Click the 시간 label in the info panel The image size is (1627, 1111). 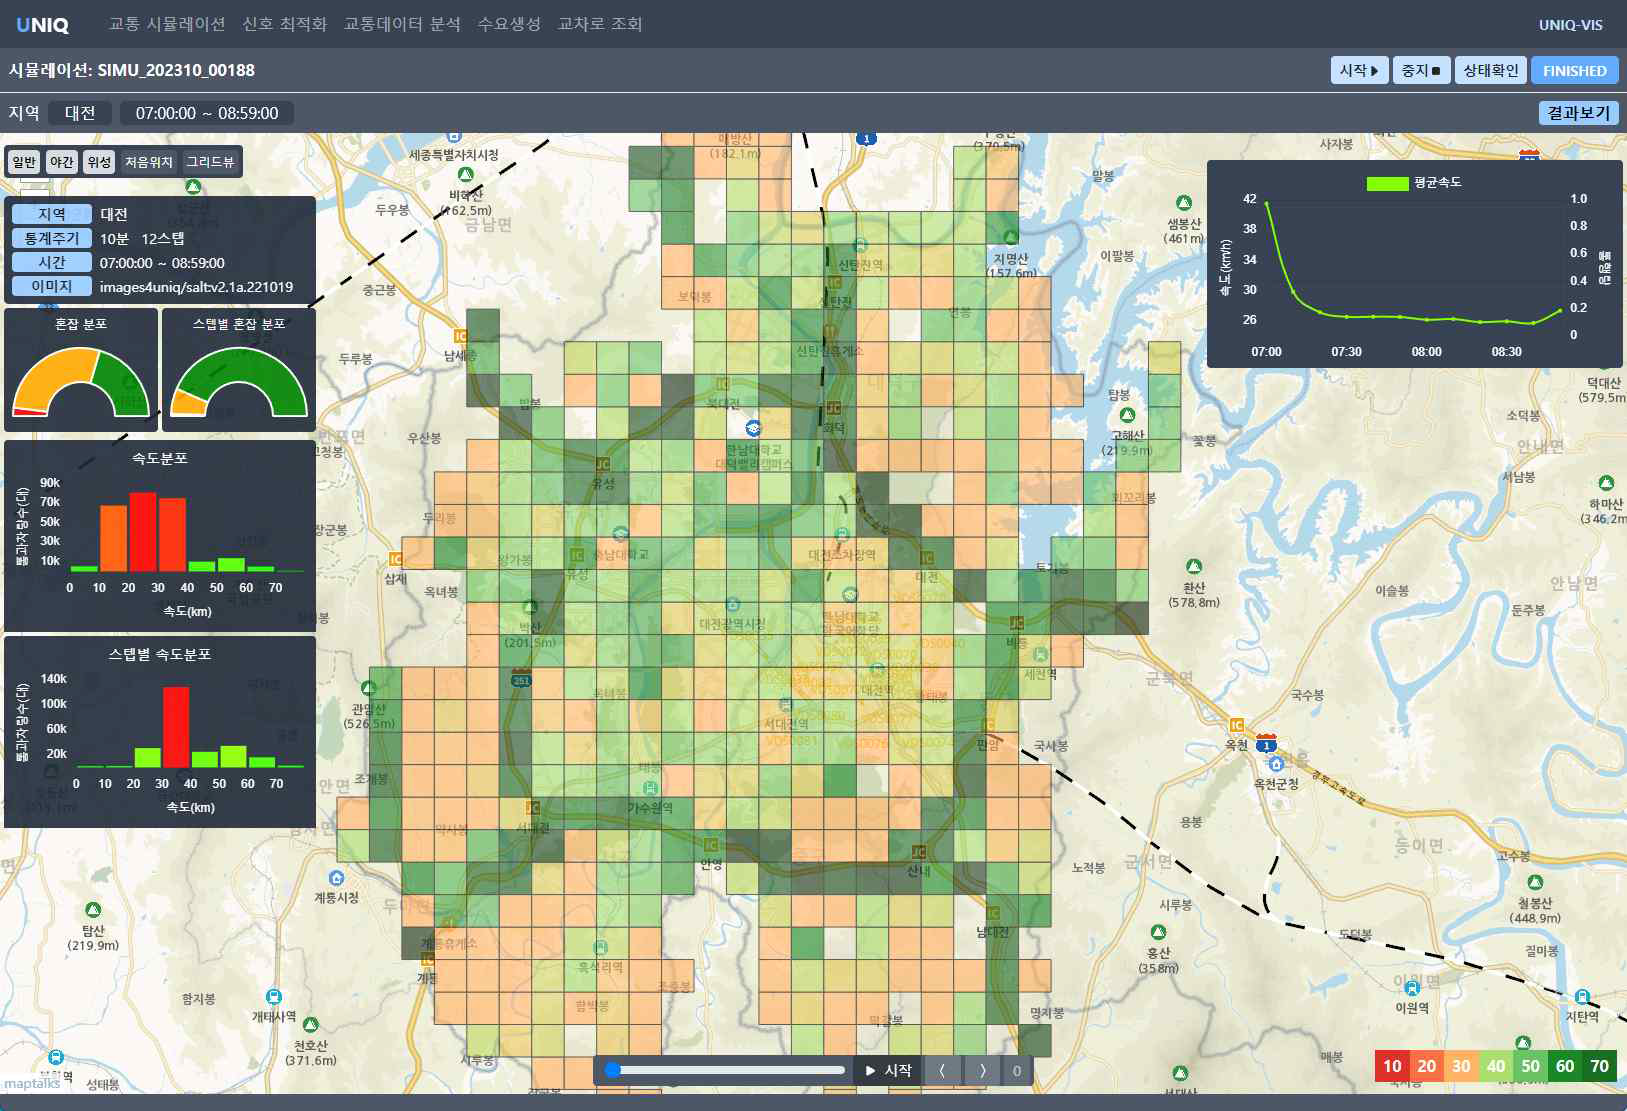click(52, 262)
